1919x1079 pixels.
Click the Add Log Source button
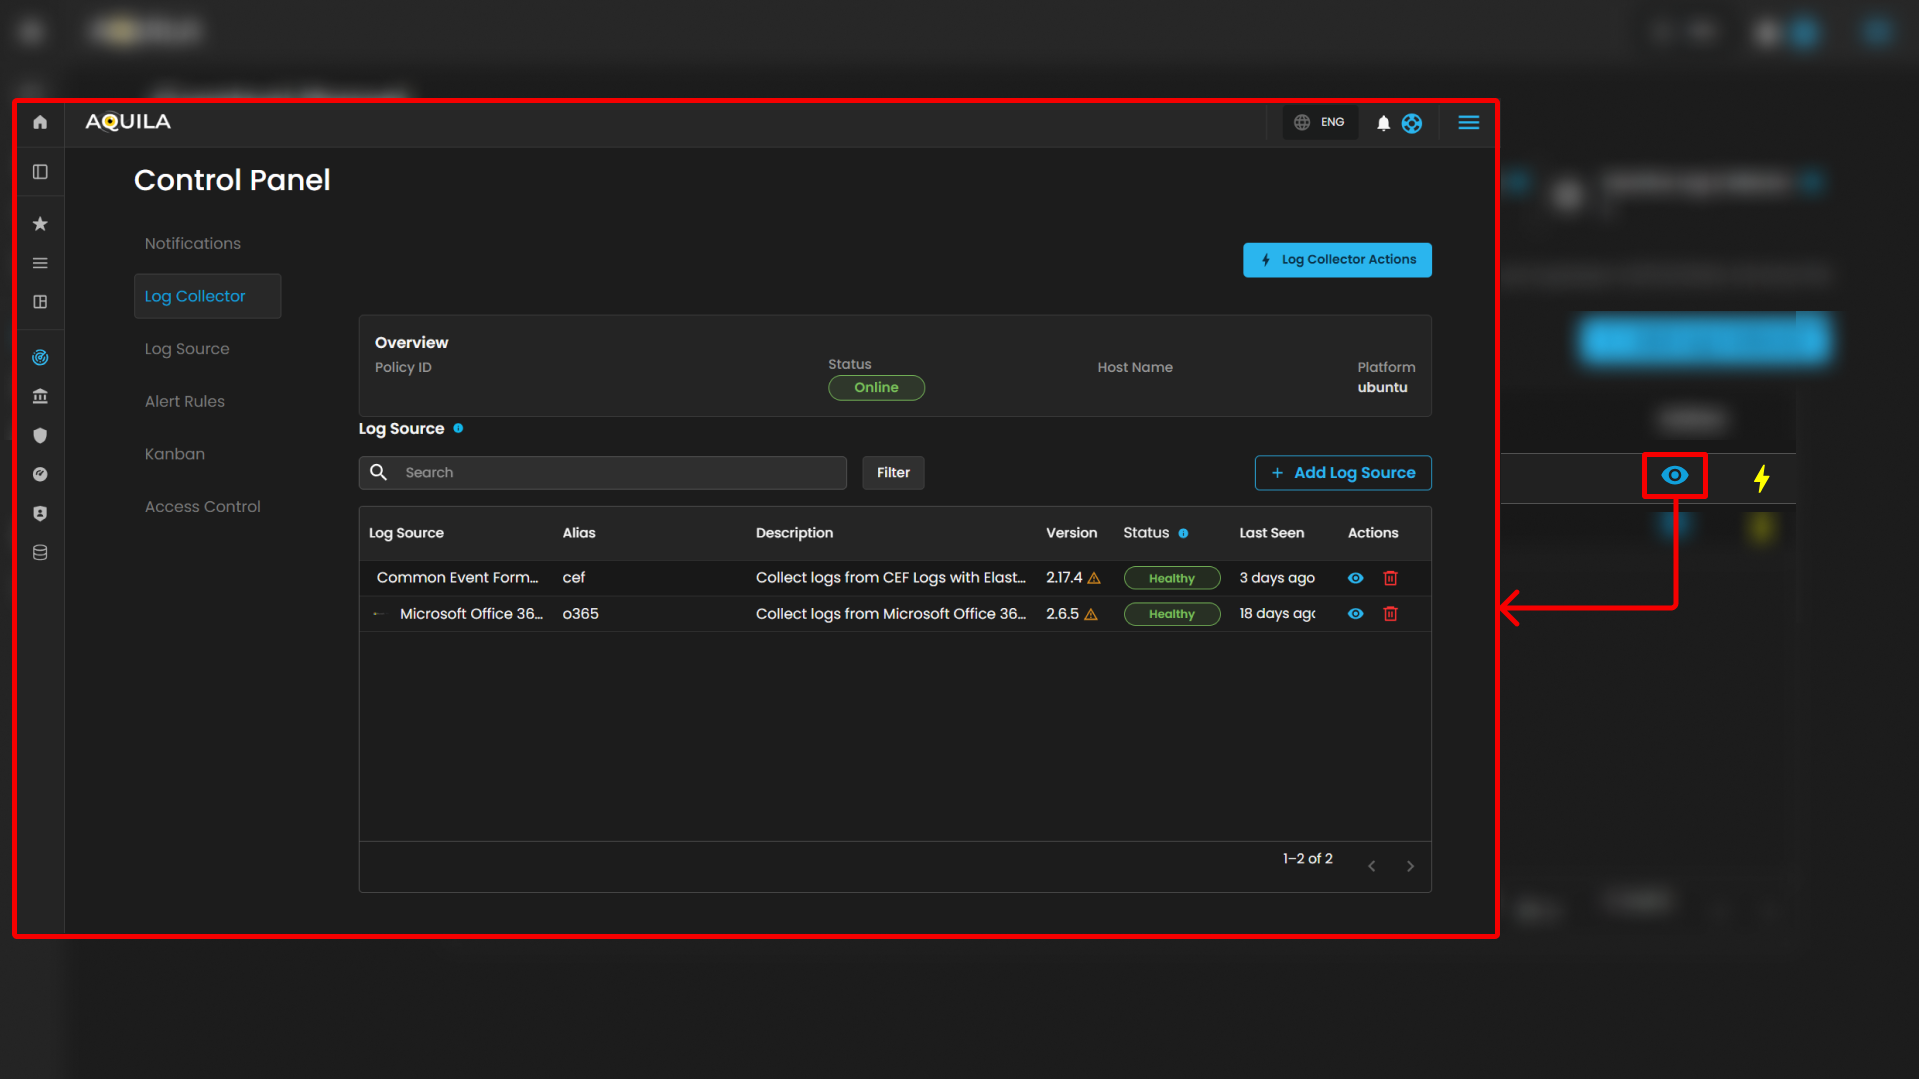(x=1343, y=473)
